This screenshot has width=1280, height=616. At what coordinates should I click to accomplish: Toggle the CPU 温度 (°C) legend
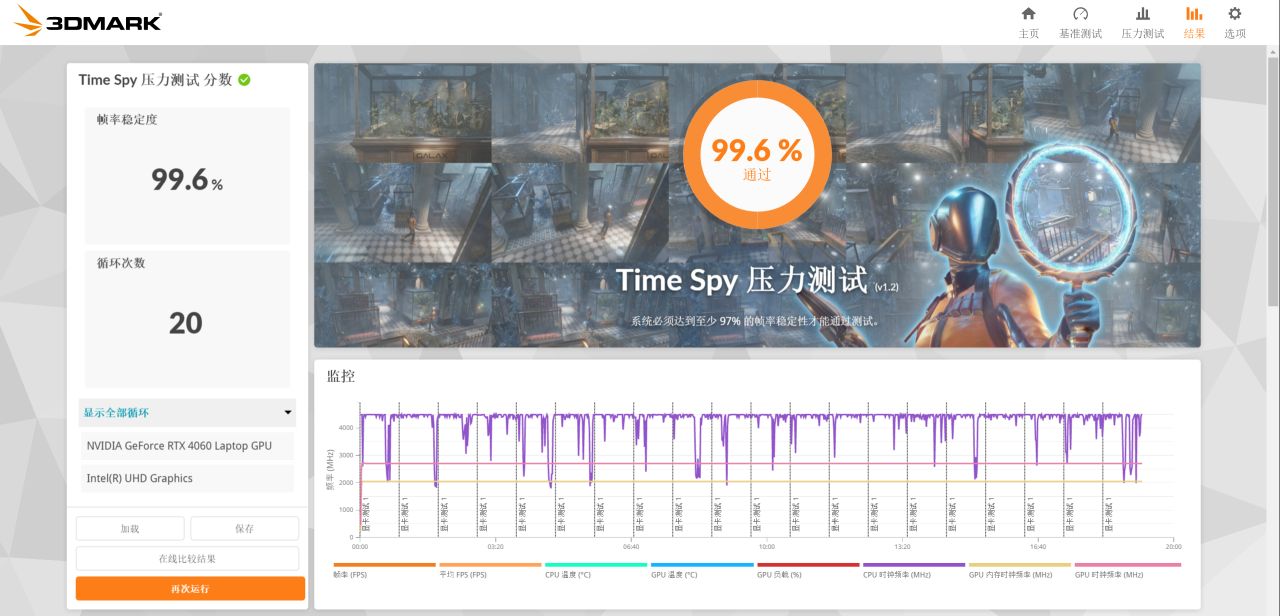[x=596, y=570]
